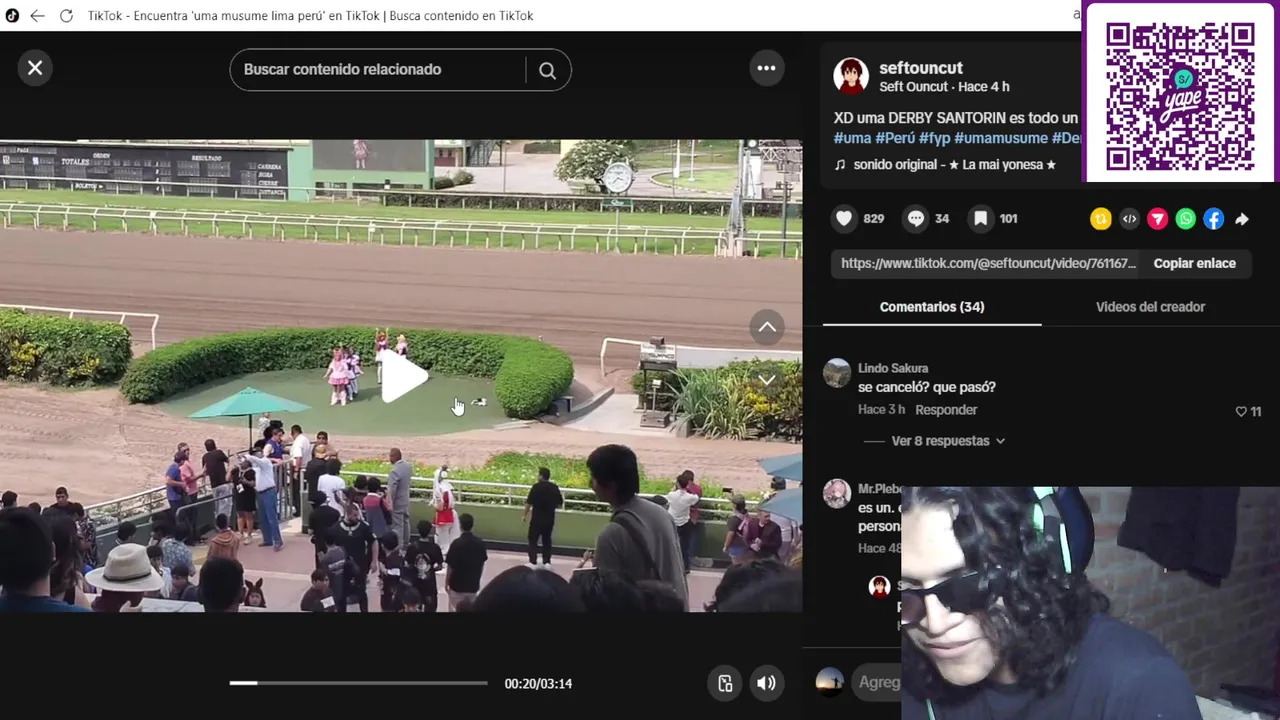This screenshot has height=720, width=1280.
Task: Click browser back arrow
Action: [x=37, y=15]
